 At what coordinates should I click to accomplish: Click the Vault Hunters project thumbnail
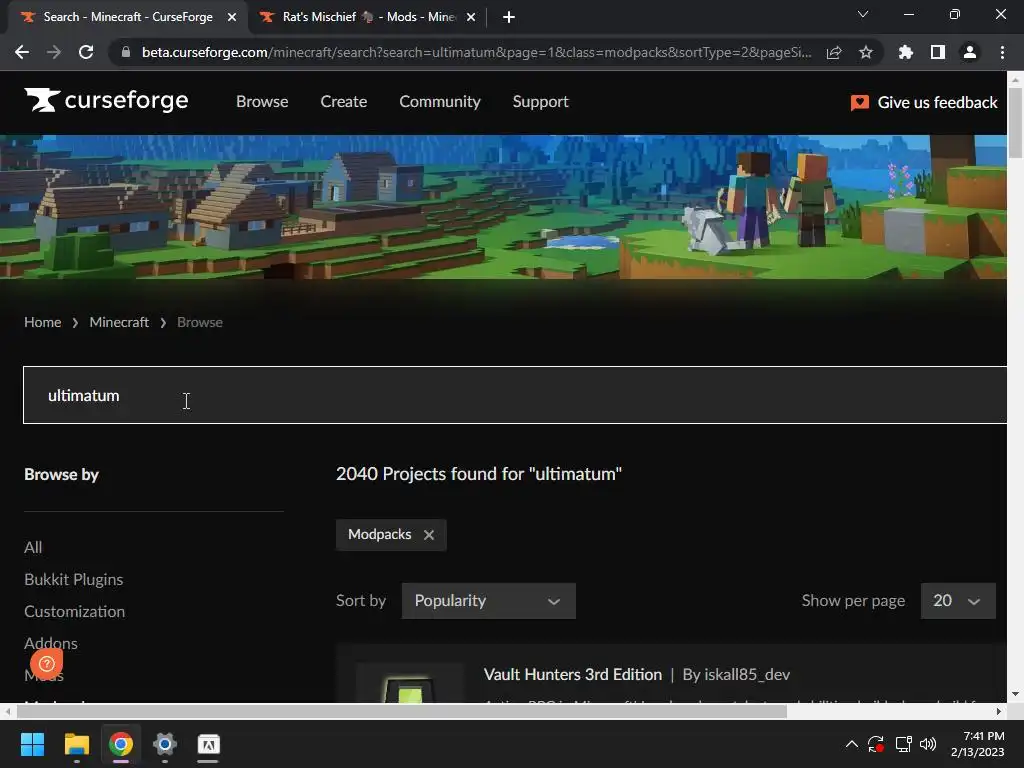coord(409,683)
